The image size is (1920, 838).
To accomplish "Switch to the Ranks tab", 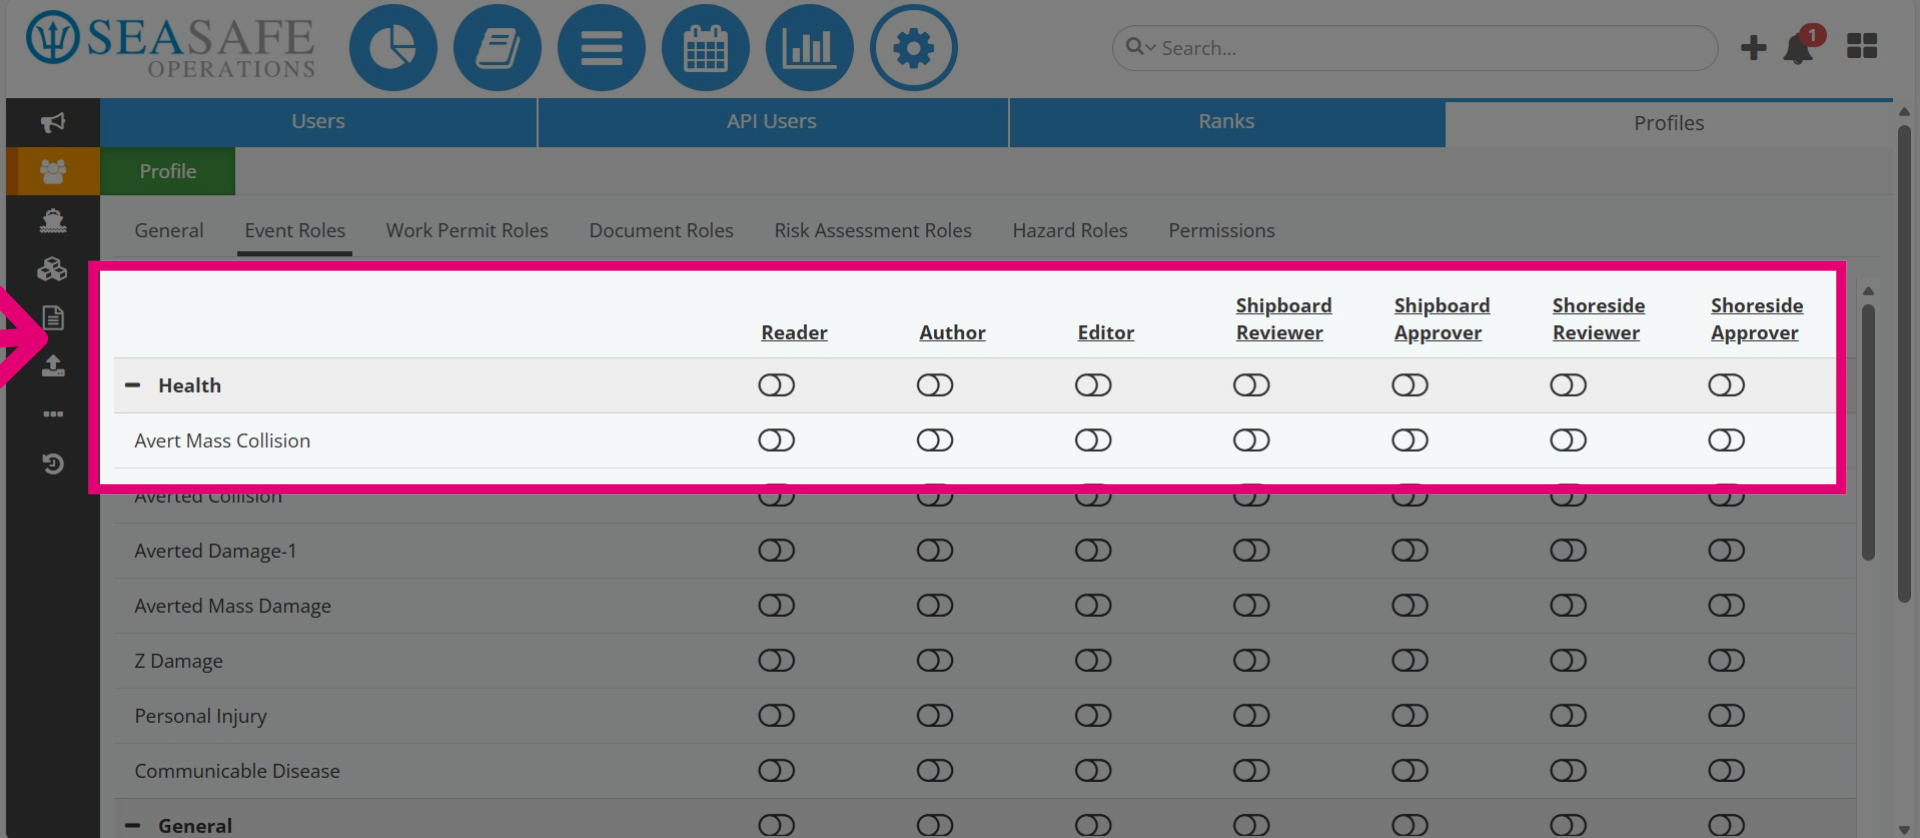I will (x=1226, y=122).
